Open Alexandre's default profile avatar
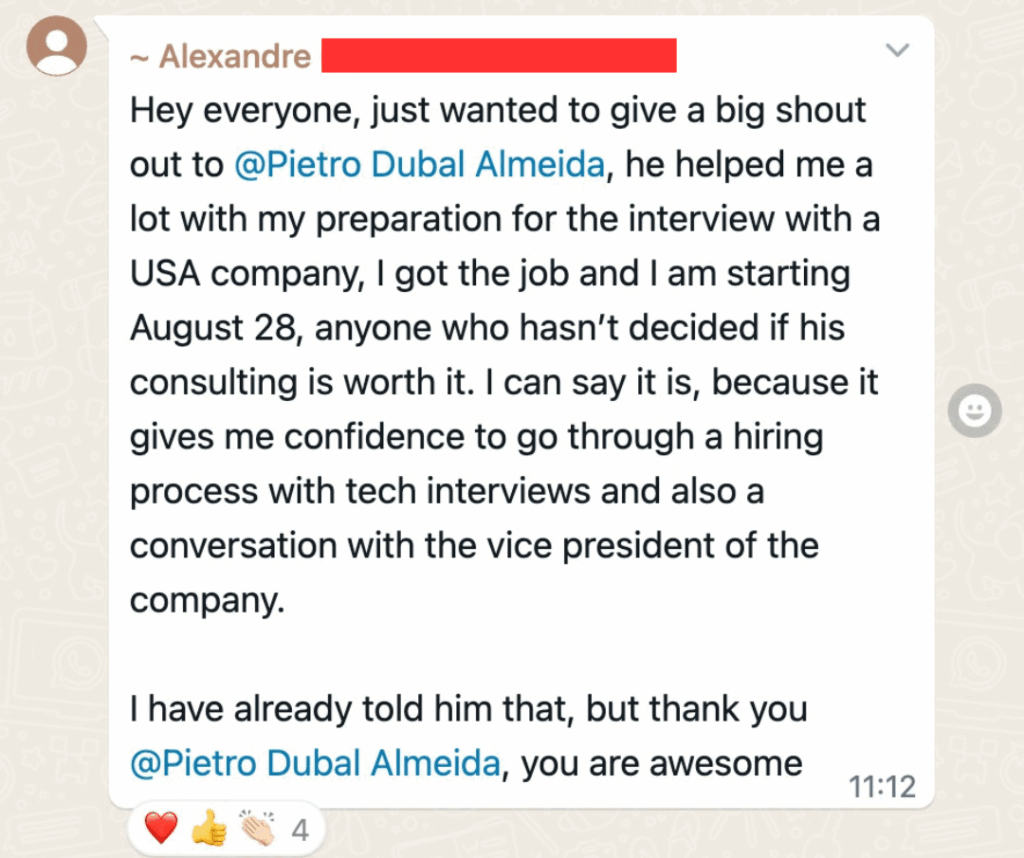Image resolution: width=1024 pixels, height=858 pixels. coord(57,46)
